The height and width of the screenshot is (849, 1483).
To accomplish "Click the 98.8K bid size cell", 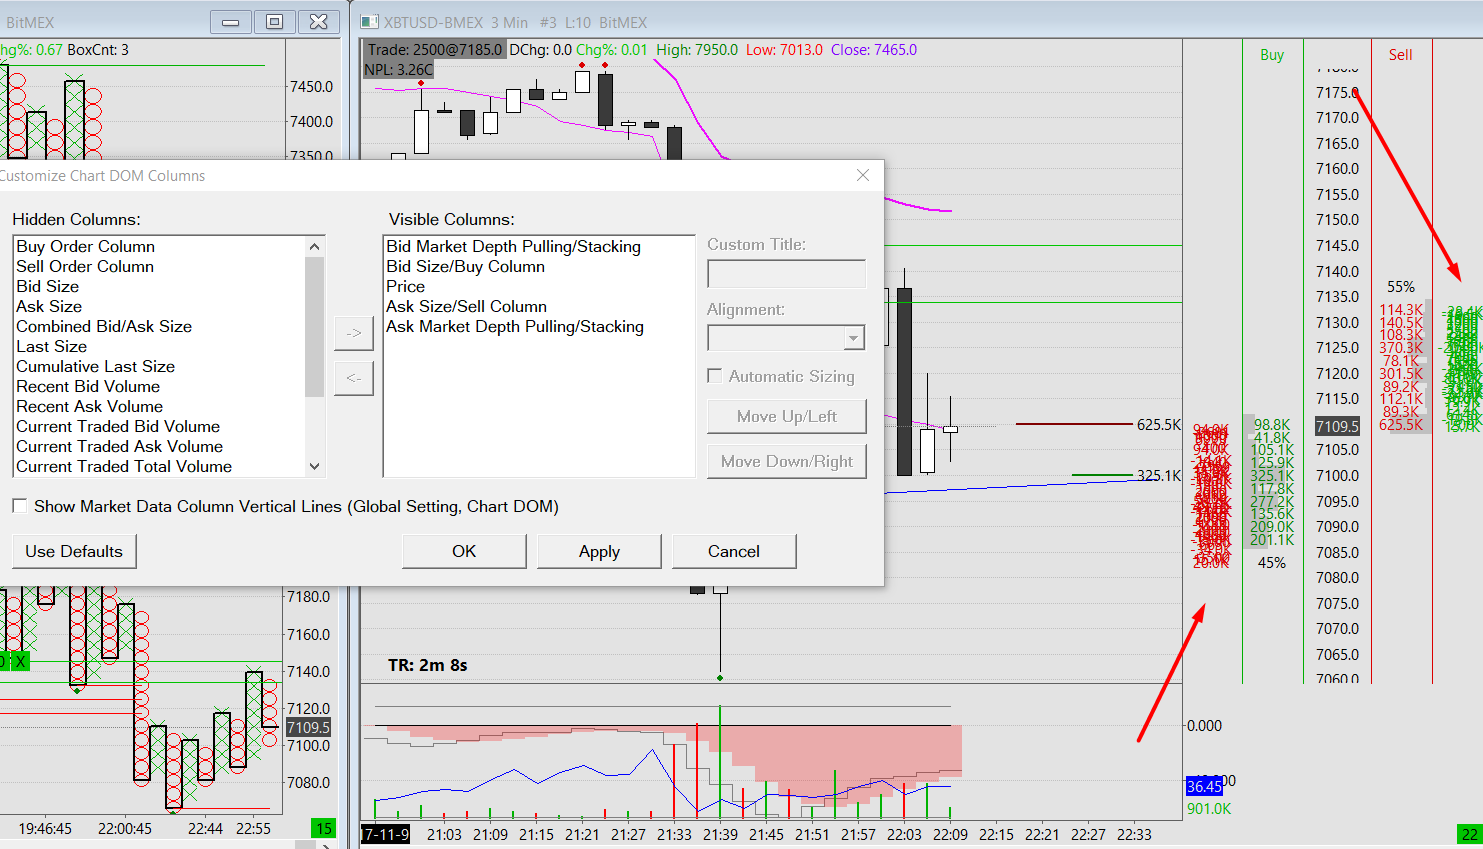I will tap(1272, 425).
